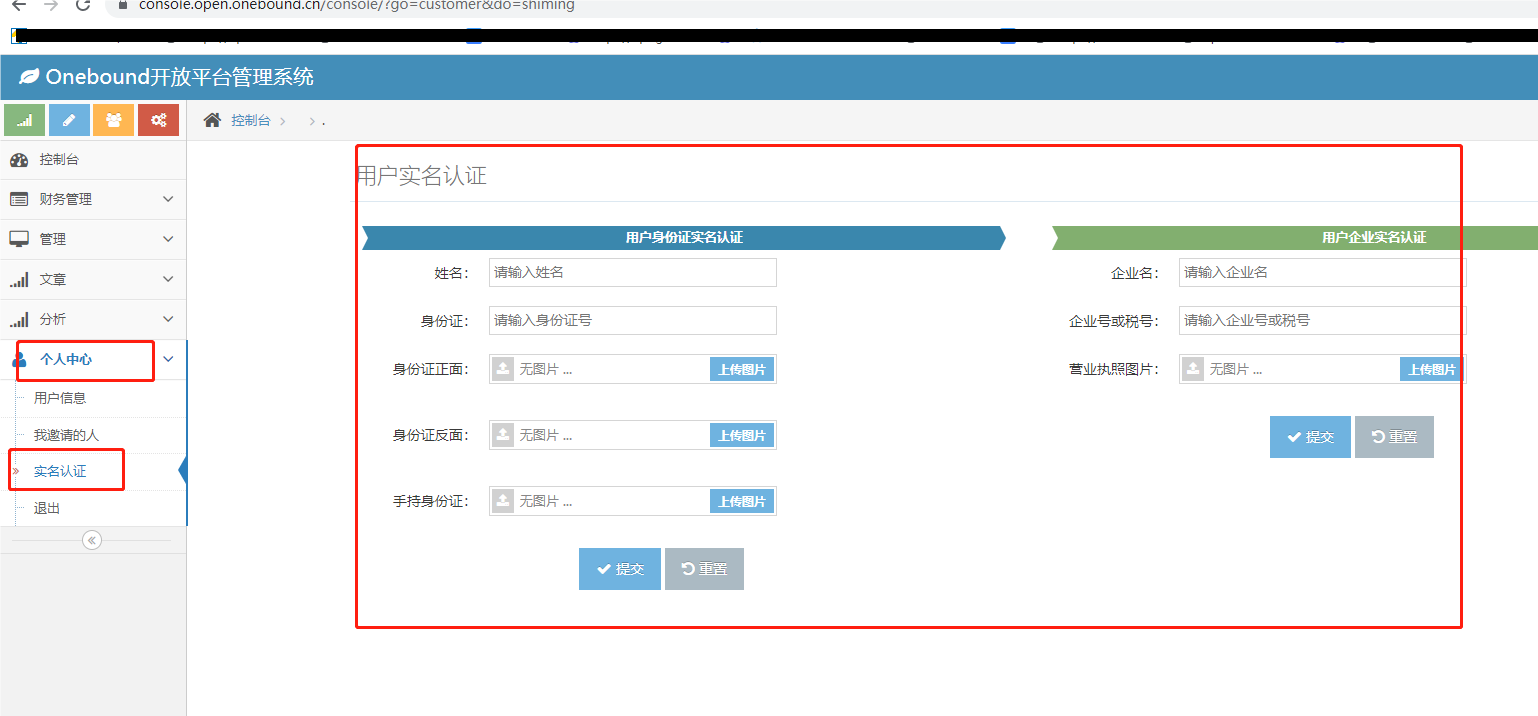Collapse sidebar using double-arrow icon

[x=92, y=540]
